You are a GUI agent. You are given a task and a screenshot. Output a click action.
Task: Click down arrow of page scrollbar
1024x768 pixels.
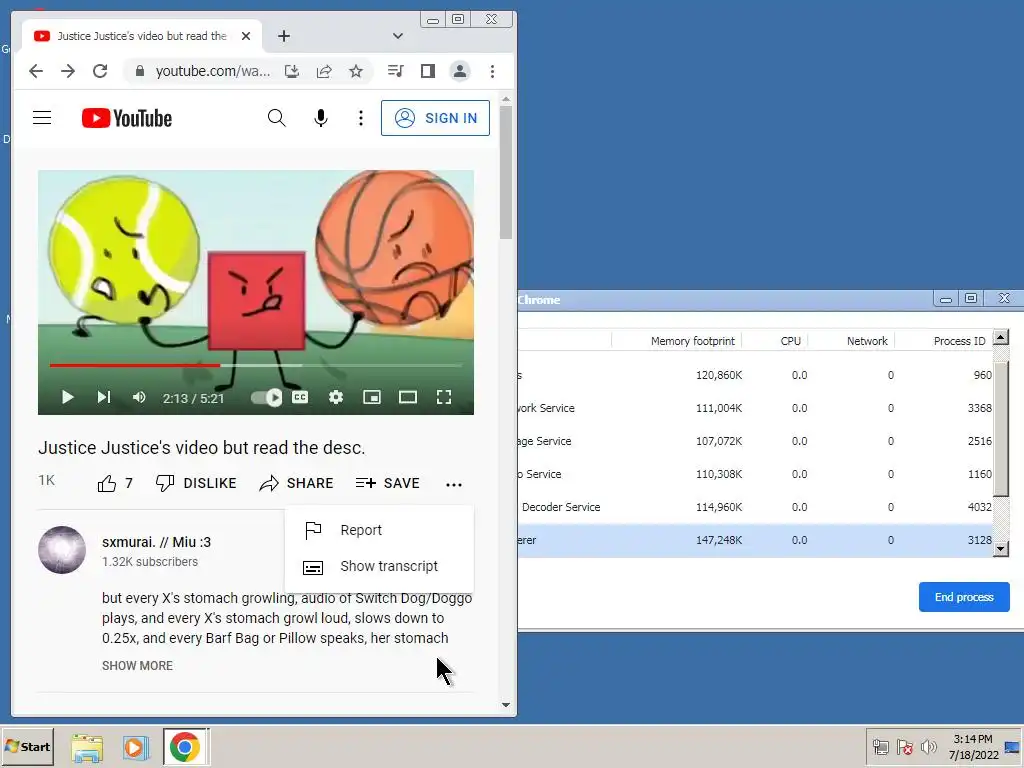click(506, 705)
